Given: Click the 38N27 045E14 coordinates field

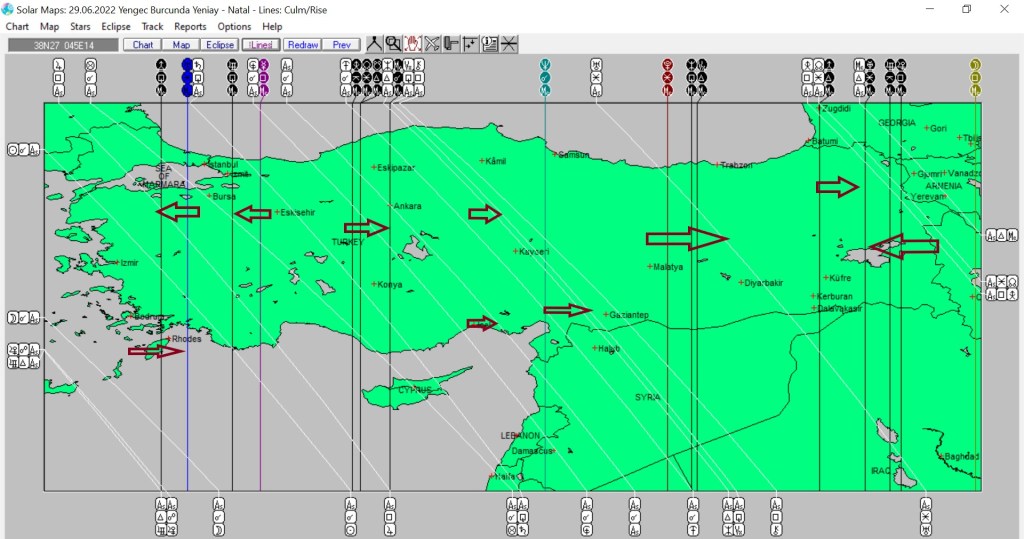Looking at the screenshot, I should coord(62,45).
